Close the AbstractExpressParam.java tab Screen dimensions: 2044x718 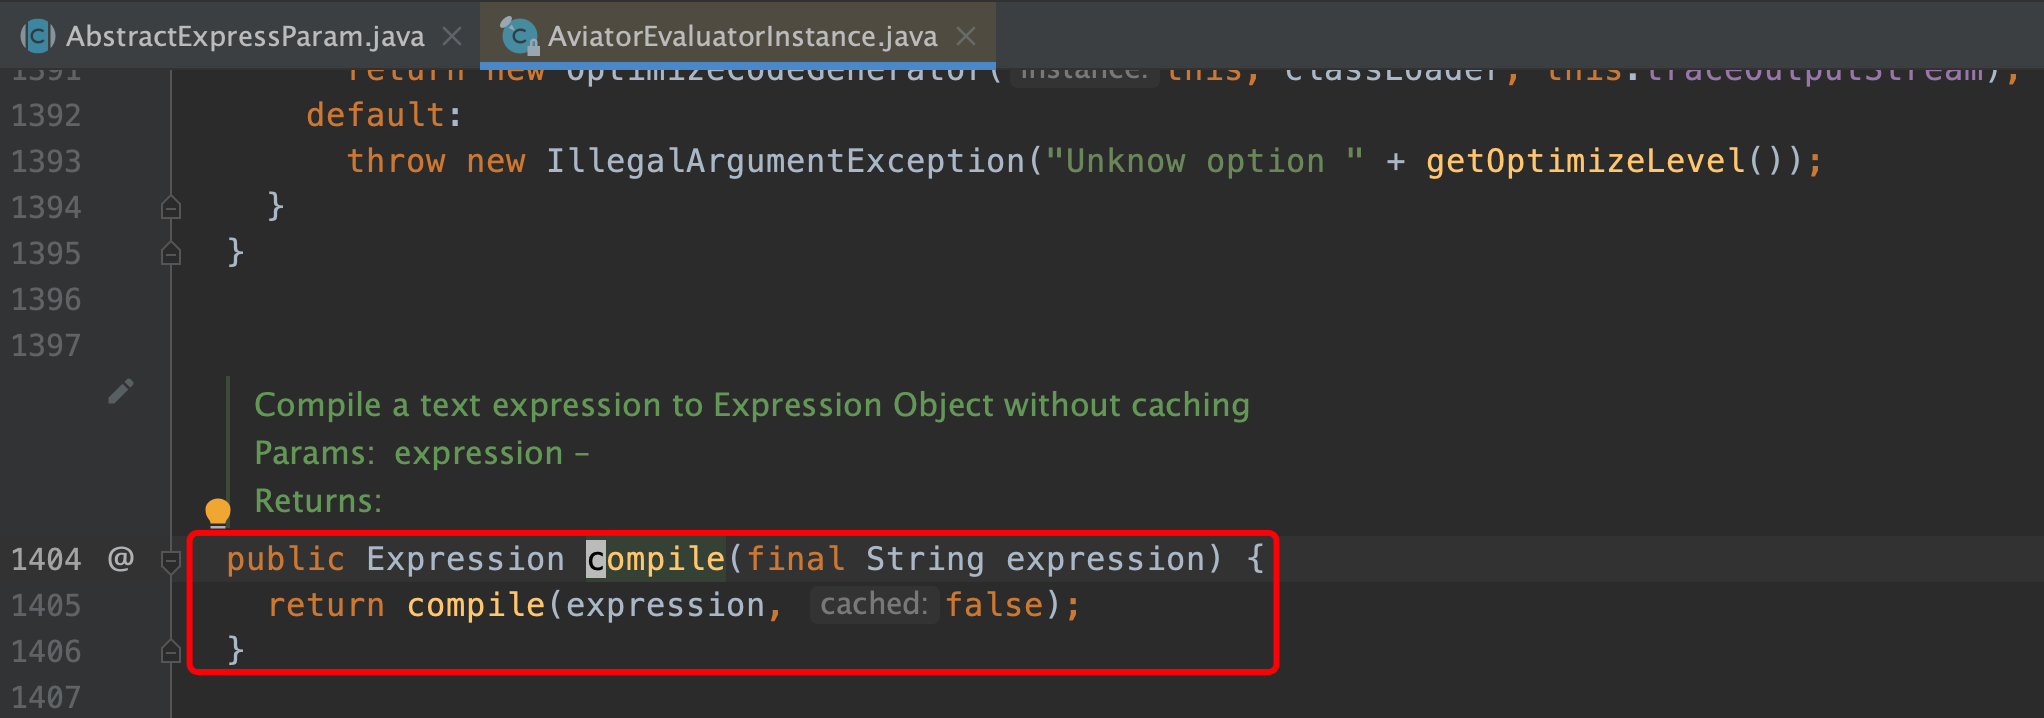452,37
